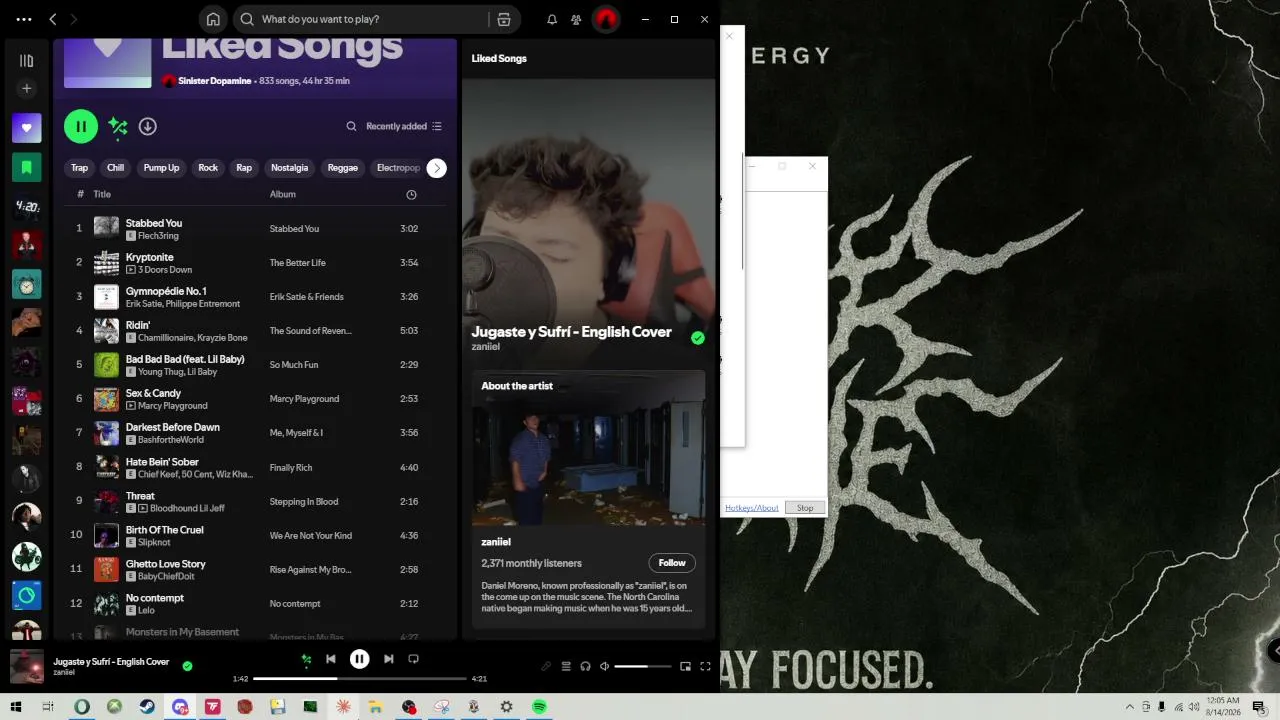Filter Liked Songs by Chill
Viewport: 1280px width, 720px height.
[115, 168]
